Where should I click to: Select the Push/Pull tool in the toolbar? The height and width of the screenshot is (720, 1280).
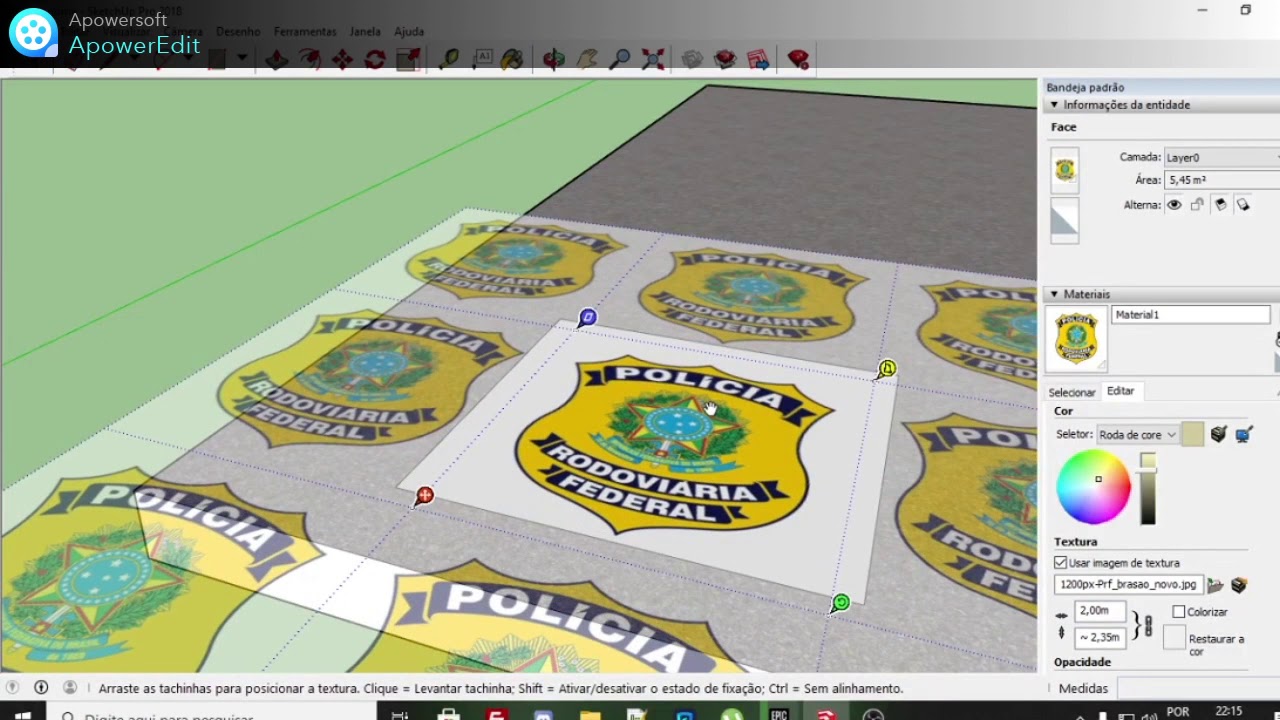tap(277, 60)
